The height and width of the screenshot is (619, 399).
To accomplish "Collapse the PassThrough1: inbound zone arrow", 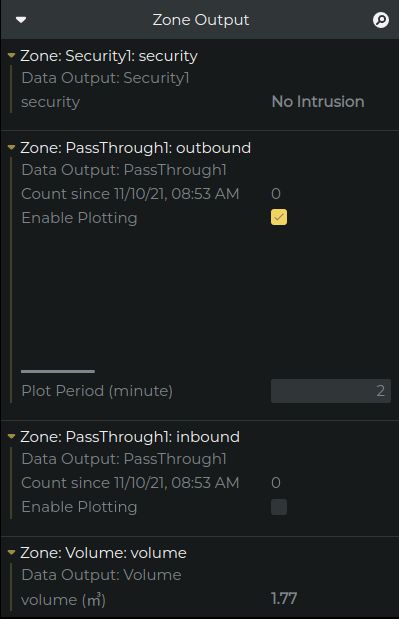I will (x=11, y=437).
